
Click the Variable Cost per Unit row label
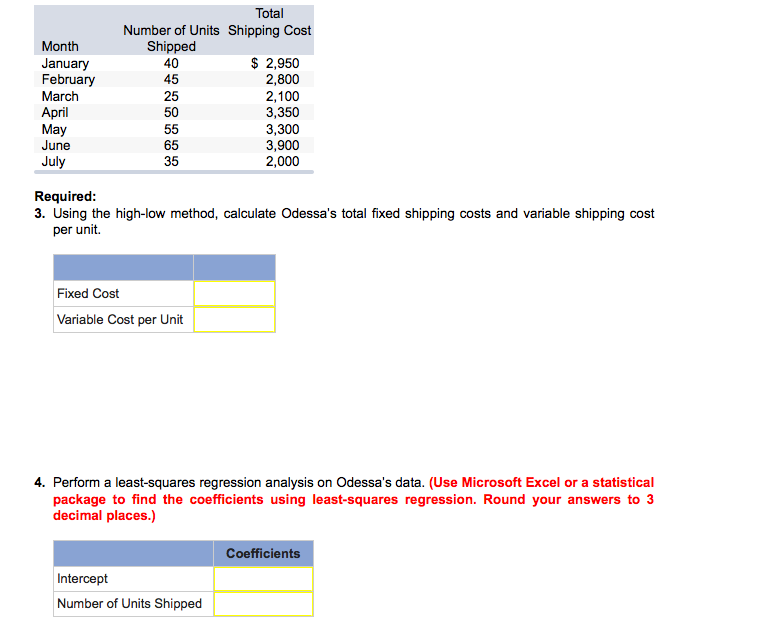(120, 320)
